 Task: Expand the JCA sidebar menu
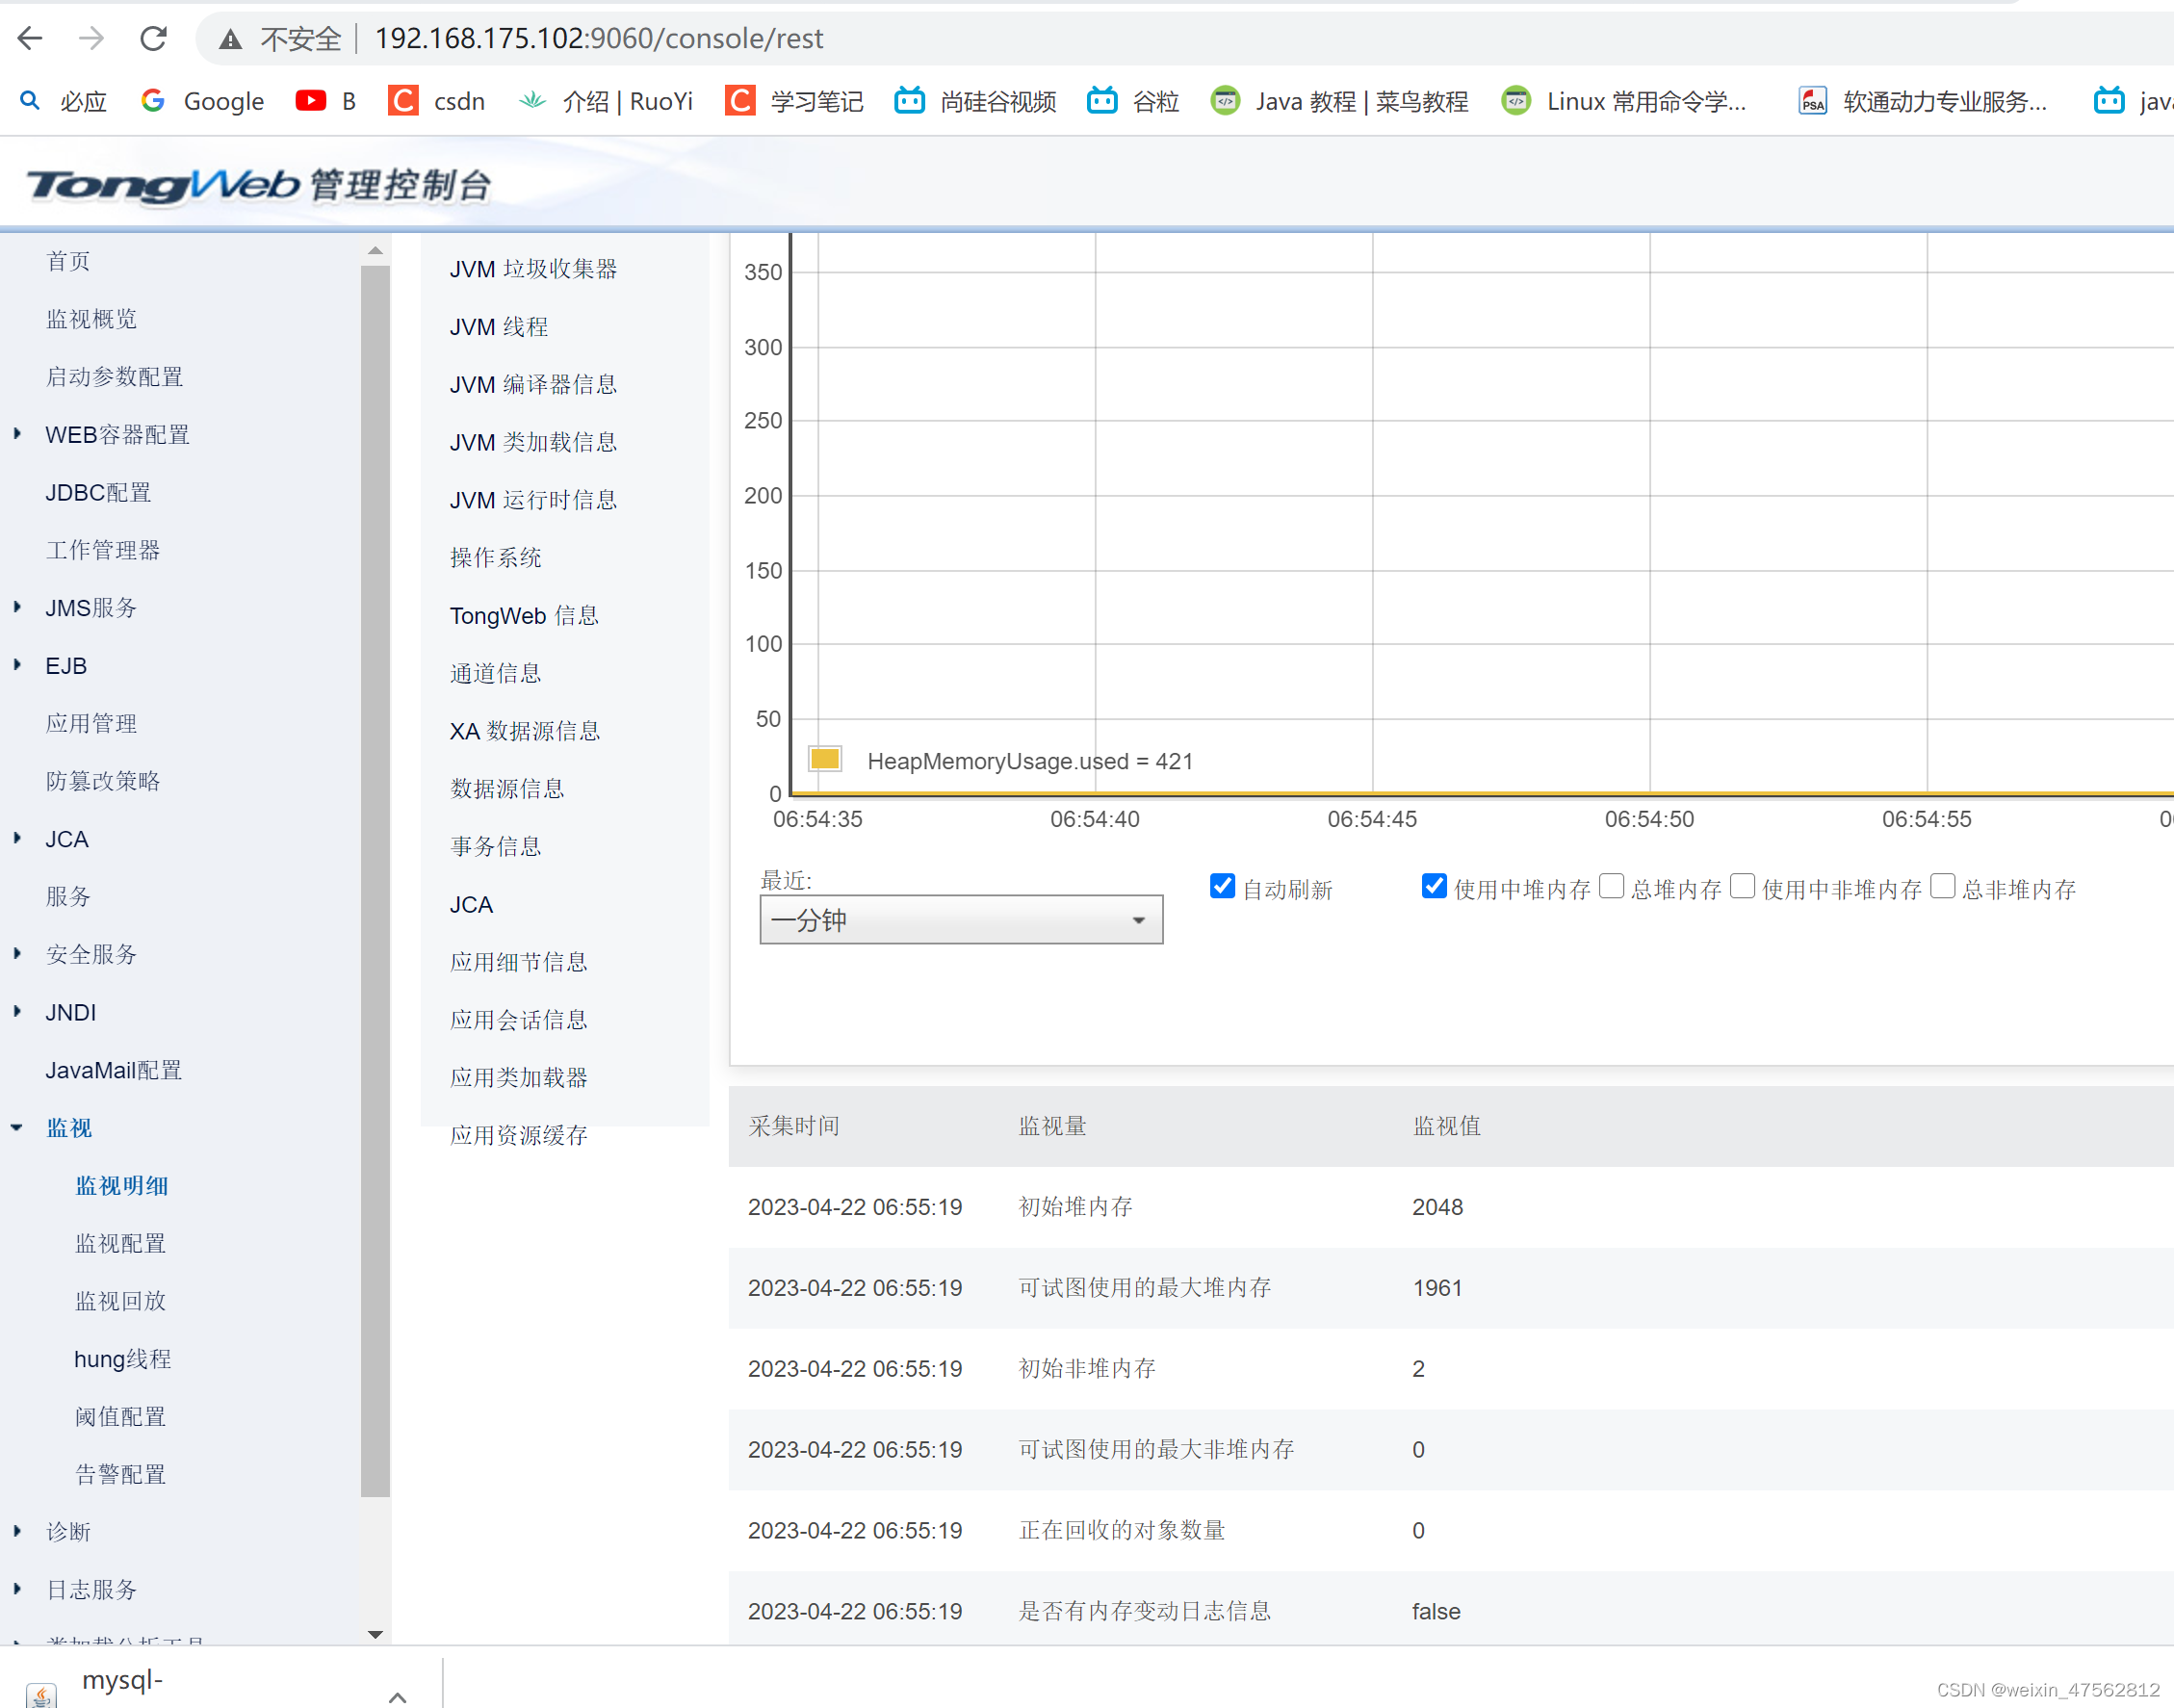17,838
